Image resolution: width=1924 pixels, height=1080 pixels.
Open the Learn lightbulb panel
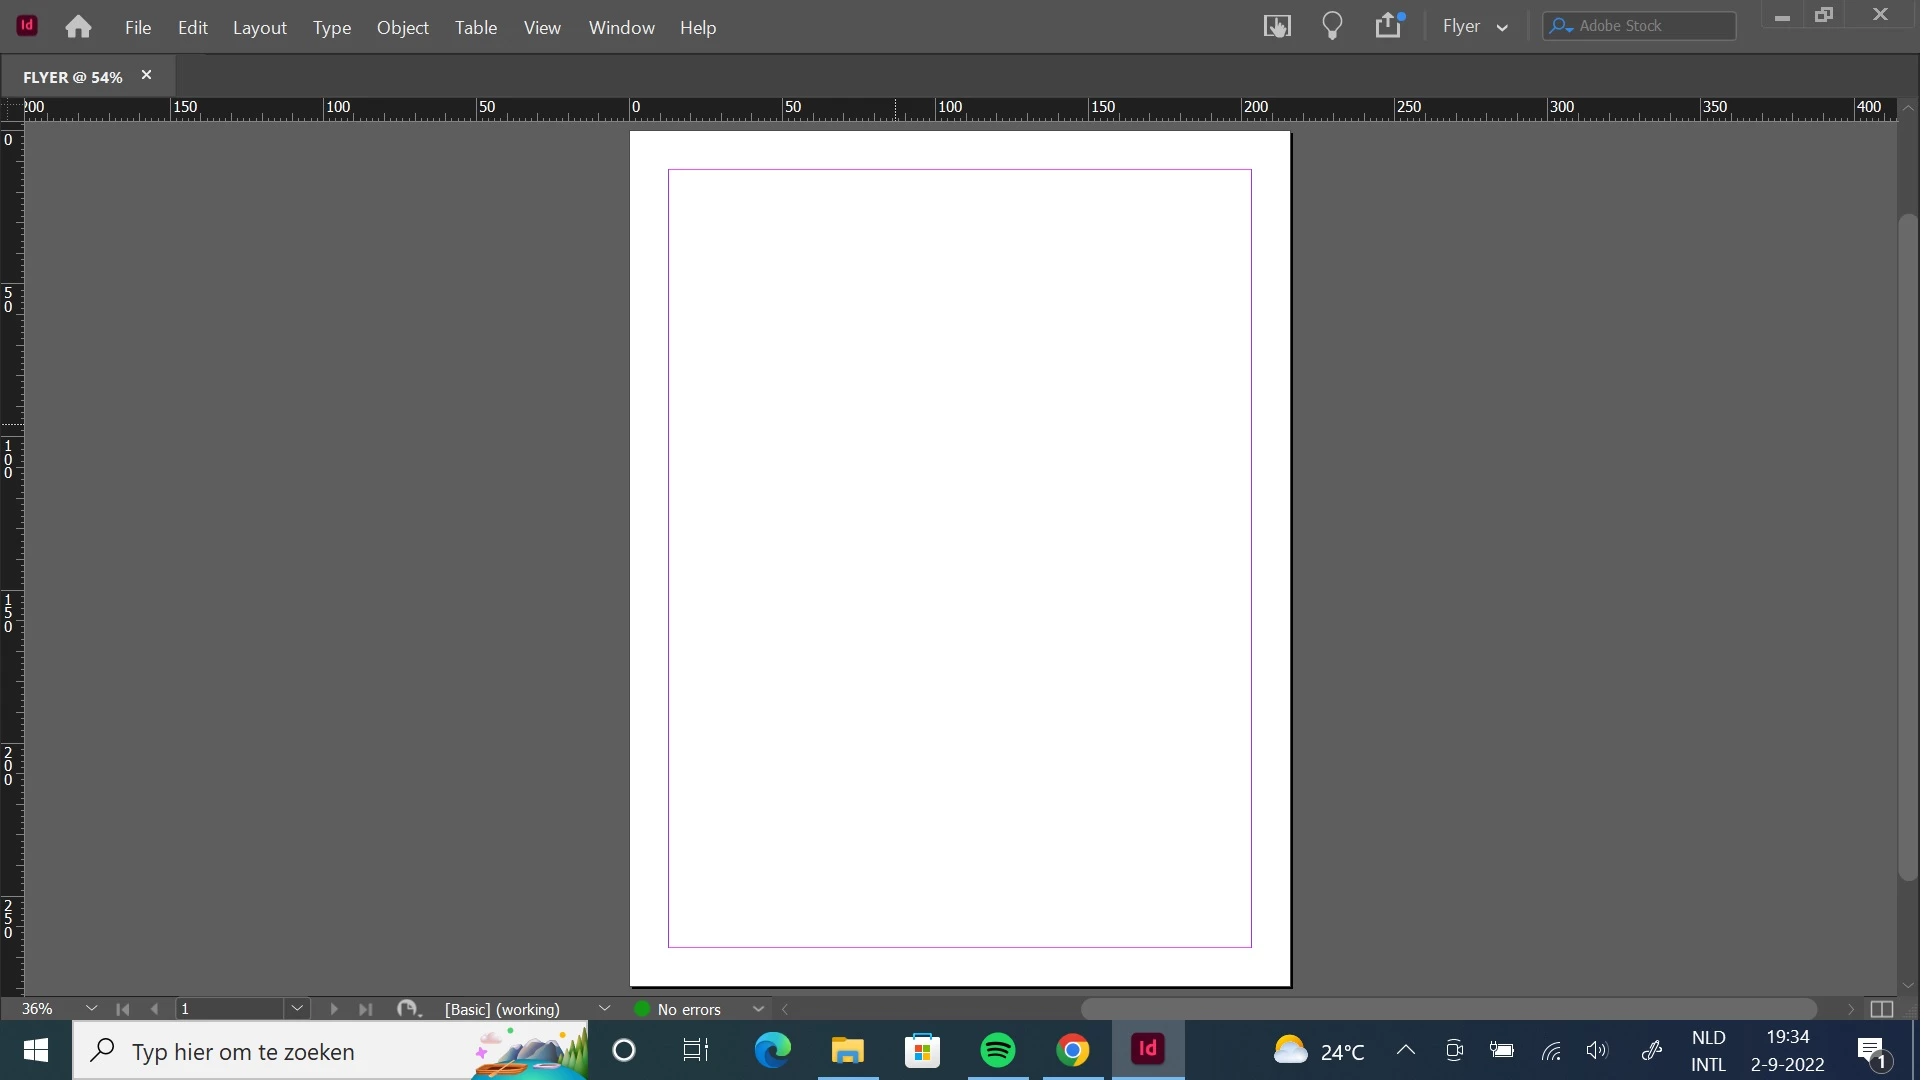[1334, 26]
